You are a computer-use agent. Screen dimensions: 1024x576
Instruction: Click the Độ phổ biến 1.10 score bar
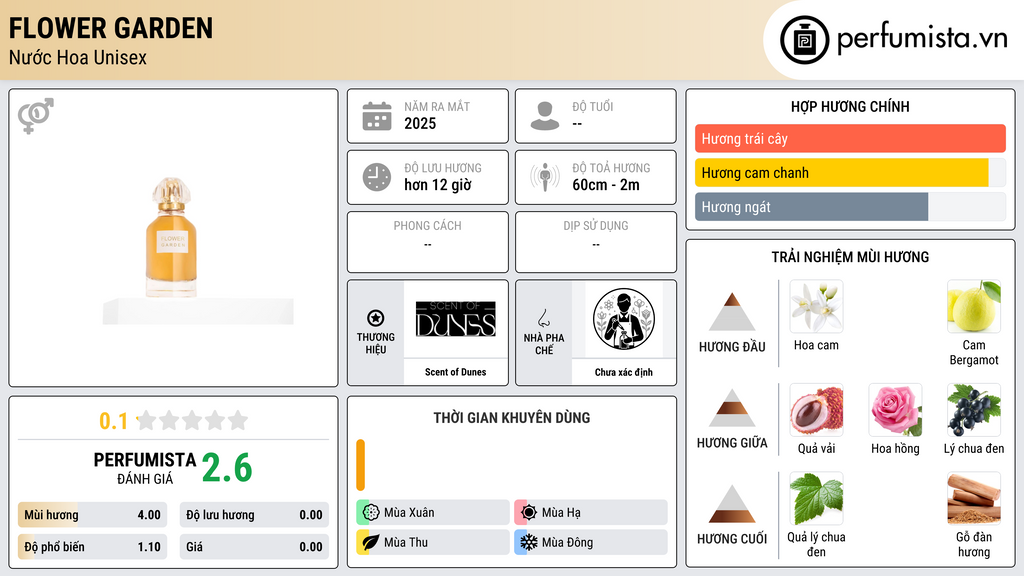pyautogui.click(x=92, y=547)
